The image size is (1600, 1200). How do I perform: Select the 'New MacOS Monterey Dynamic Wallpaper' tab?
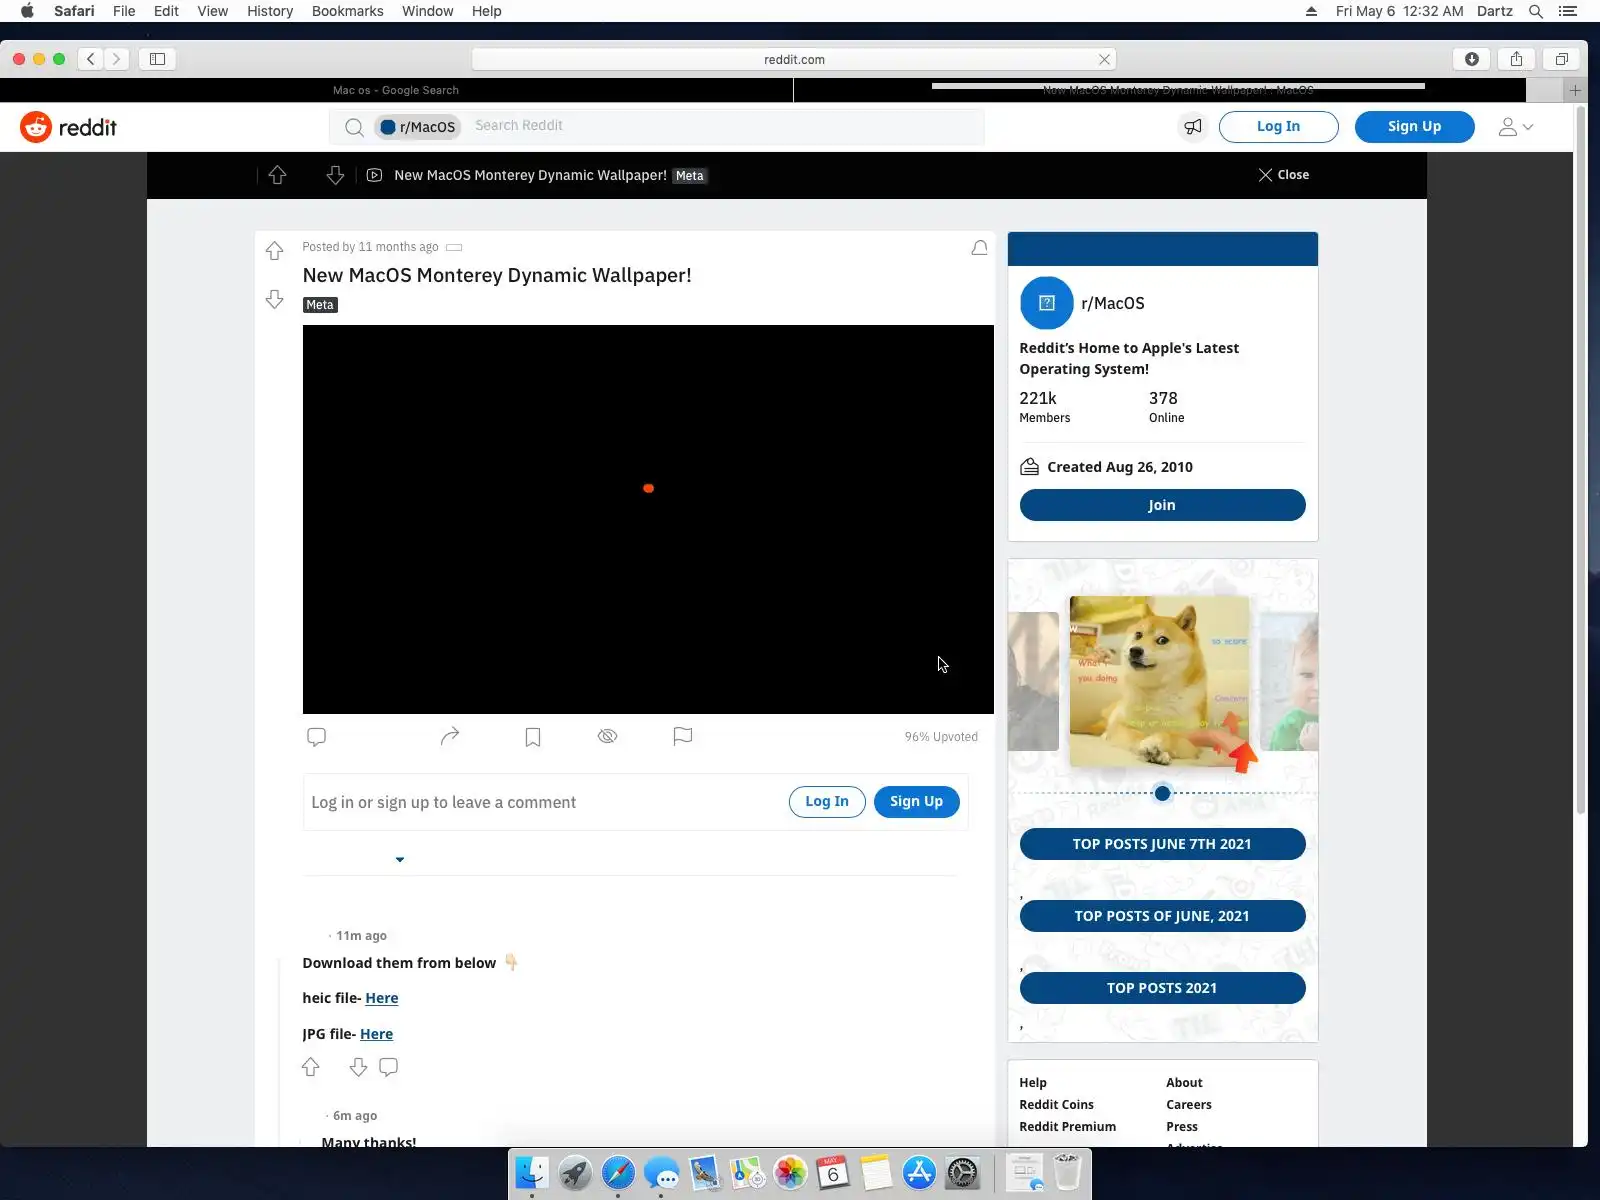click(1160, 90)
